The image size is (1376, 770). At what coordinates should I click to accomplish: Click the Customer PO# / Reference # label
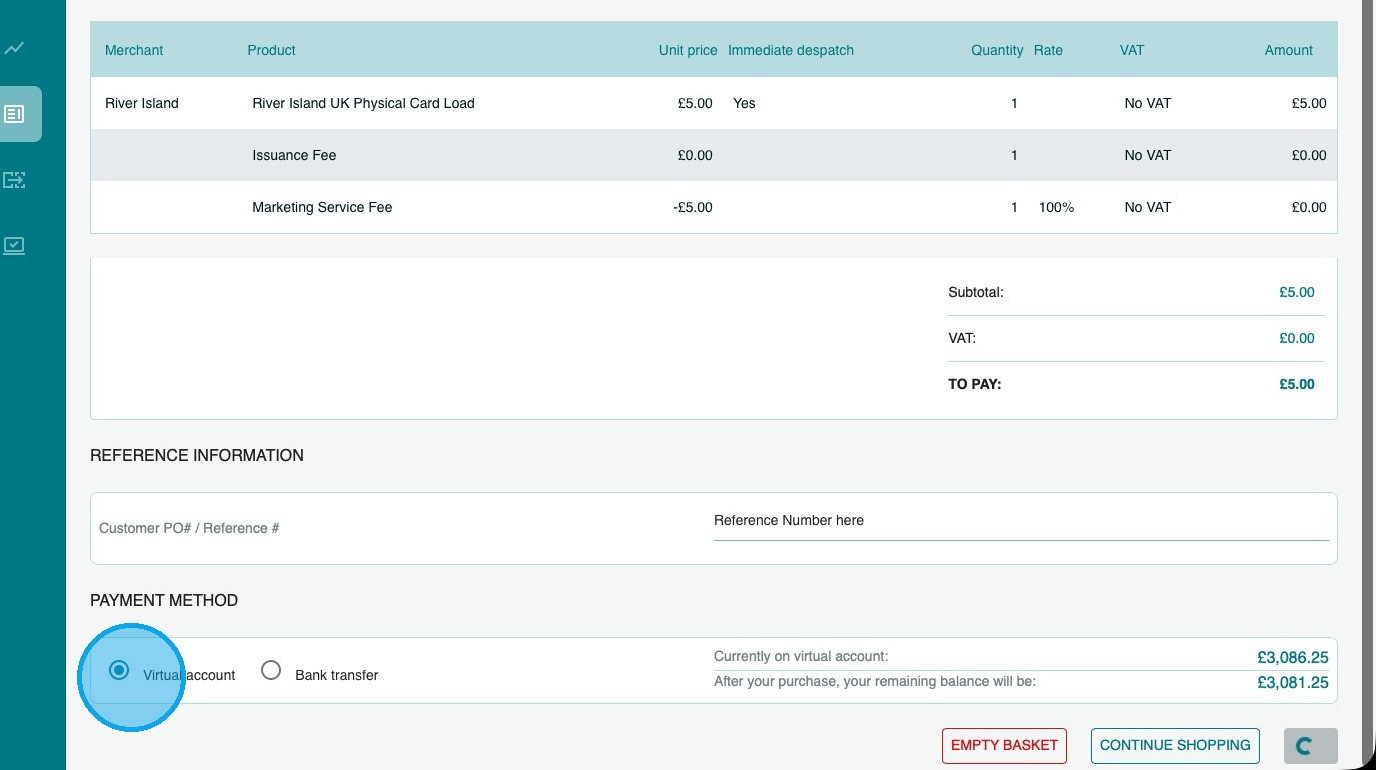tap(189, 528)
